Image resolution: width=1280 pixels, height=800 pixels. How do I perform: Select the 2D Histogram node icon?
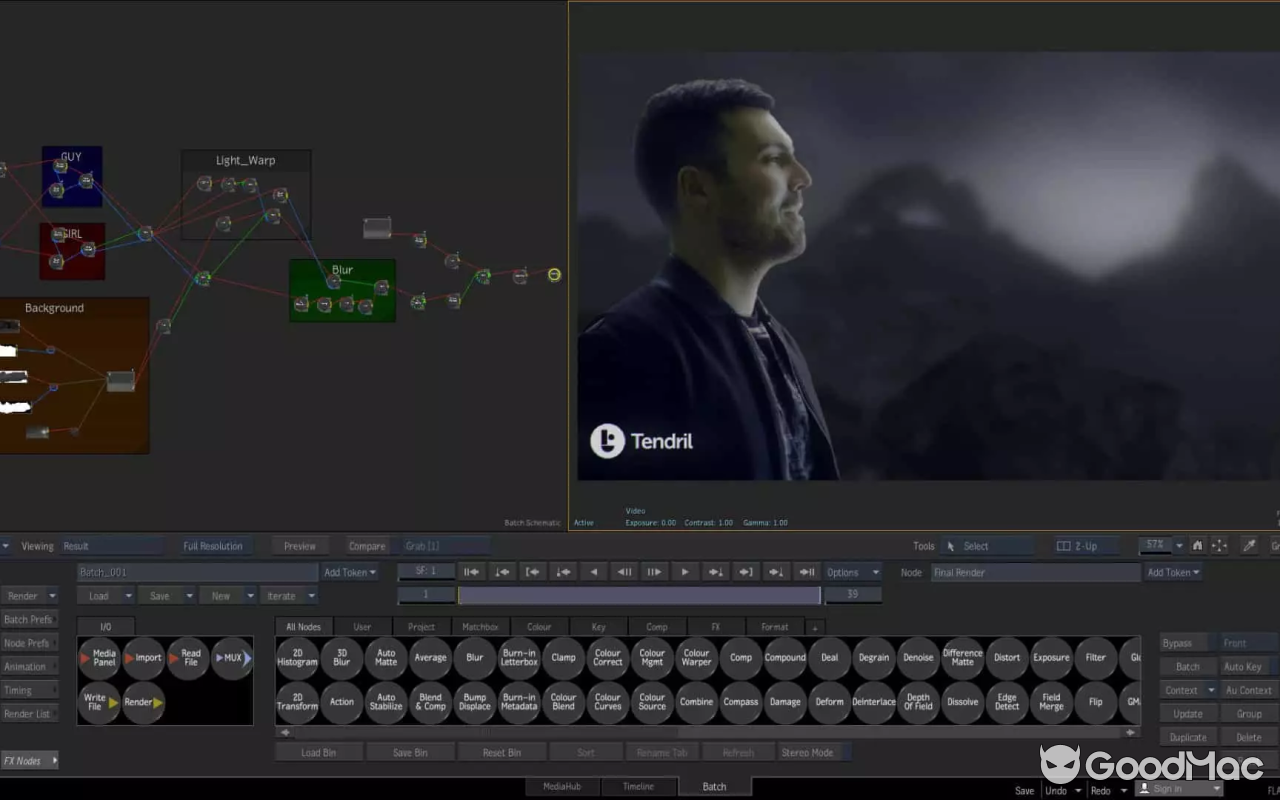click(x=296, y=658)
